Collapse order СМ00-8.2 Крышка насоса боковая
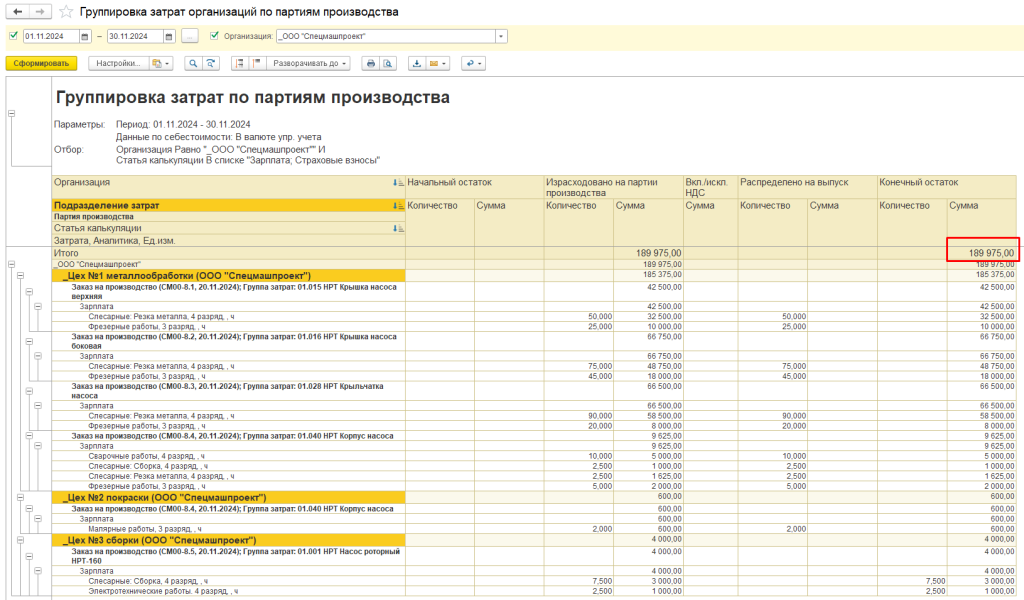This screenshot has width=1024, height=600. [x=29, y=341]
